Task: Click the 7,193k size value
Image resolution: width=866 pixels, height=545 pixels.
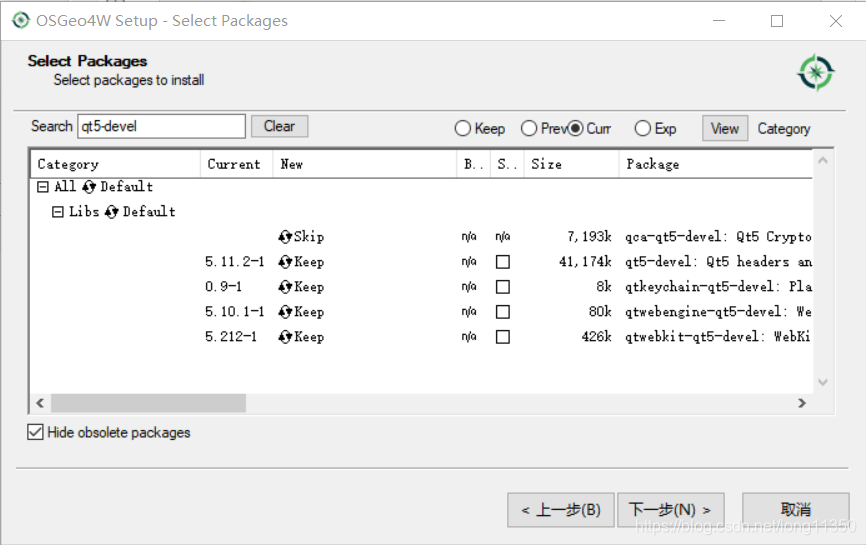Action: tap(589, 237)
